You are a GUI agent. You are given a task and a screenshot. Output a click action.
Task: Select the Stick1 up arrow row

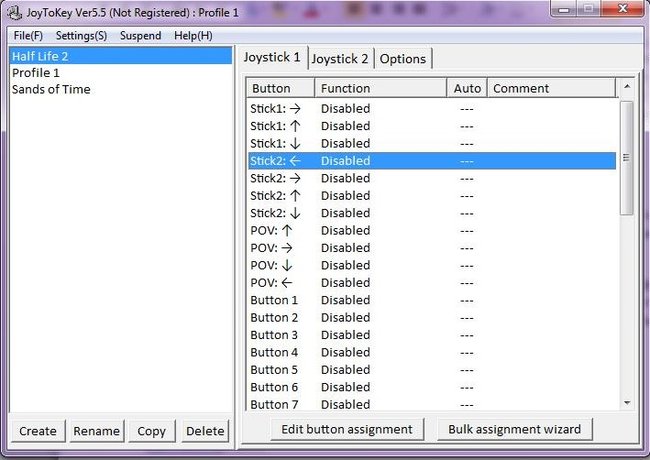click(432, 126)
